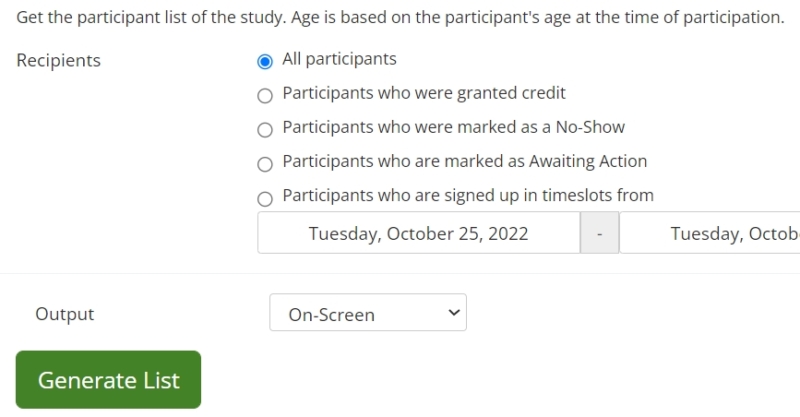Click the start date field October 25, 2022
The width and height of the screenshot is (800, 417).
(x=418, y=234)
